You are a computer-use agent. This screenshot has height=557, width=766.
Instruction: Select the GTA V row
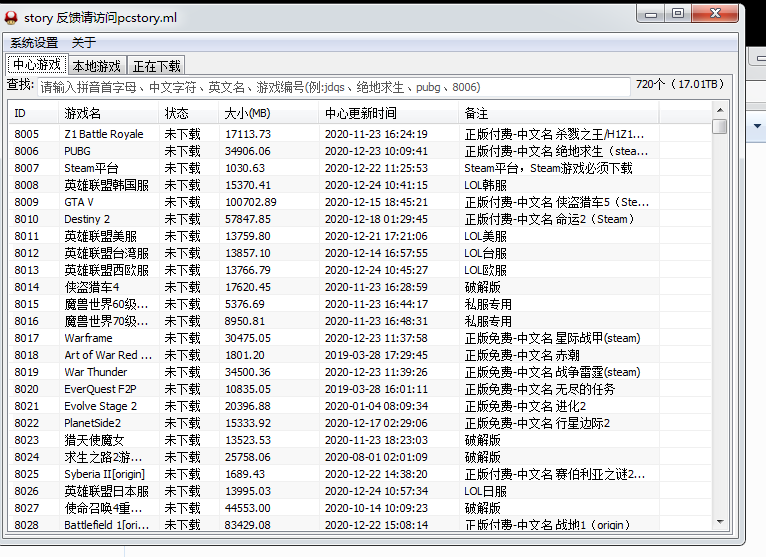360,202
